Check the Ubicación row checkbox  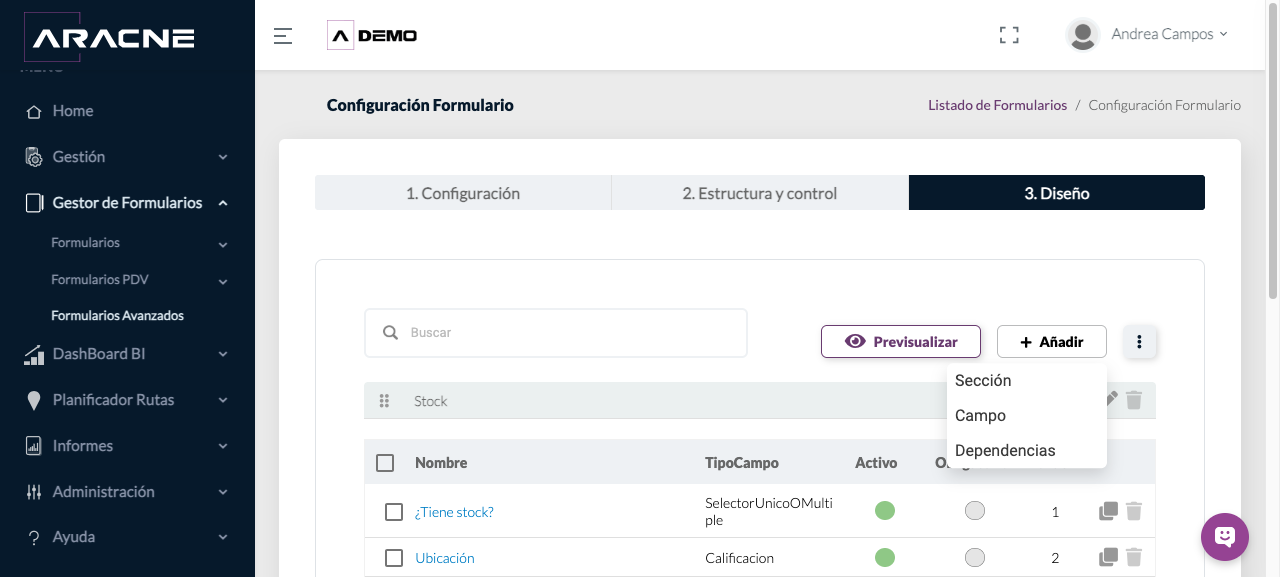tap(394, 558)
